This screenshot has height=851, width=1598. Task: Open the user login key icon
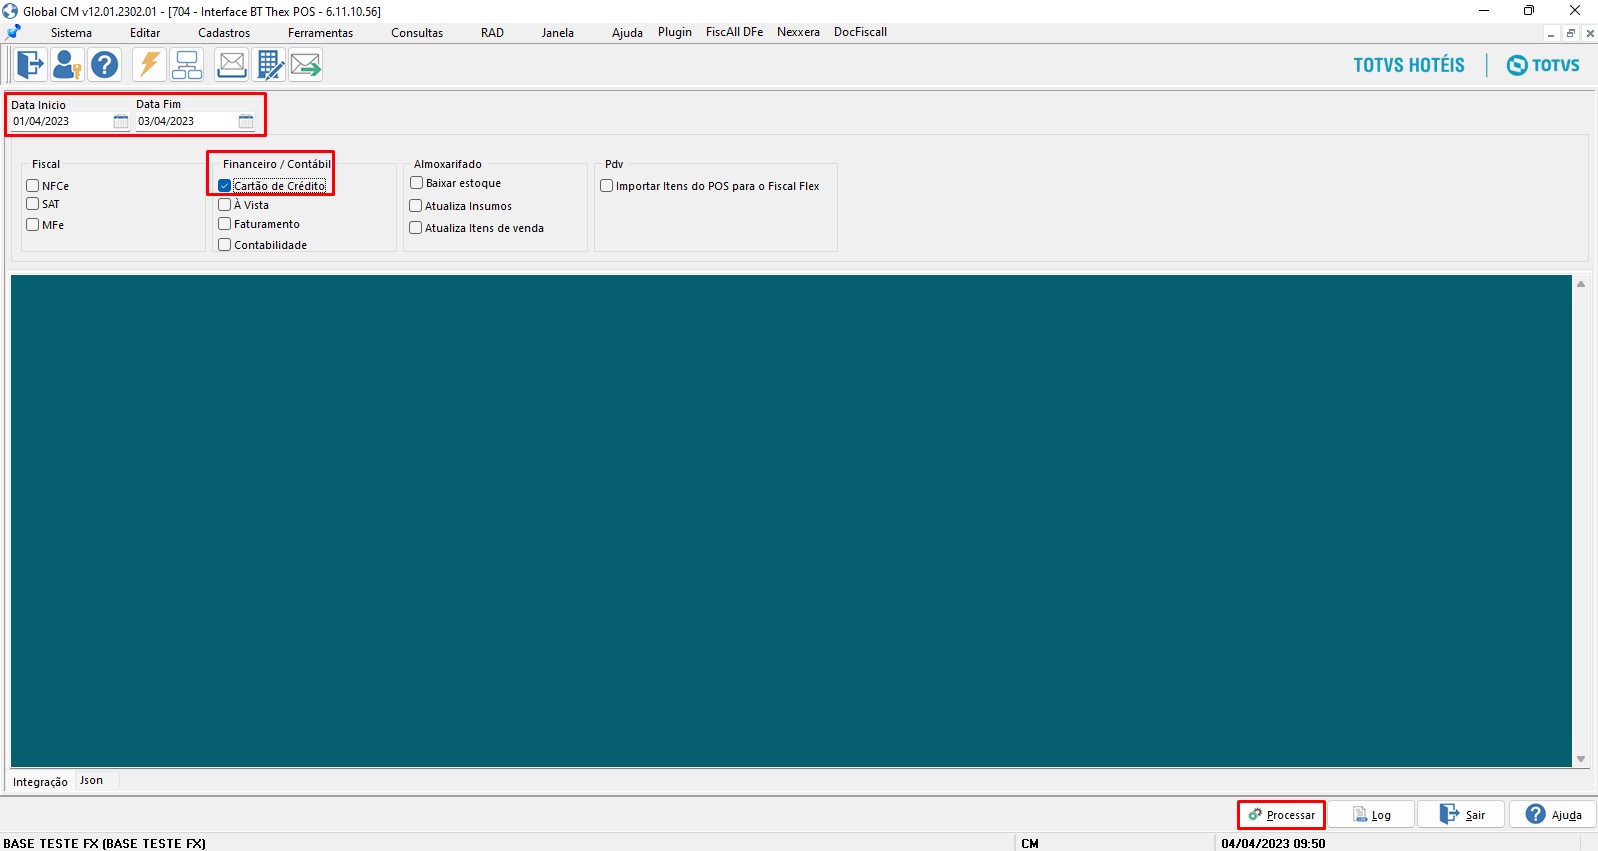pyautogui.click(x=67, y=65)
